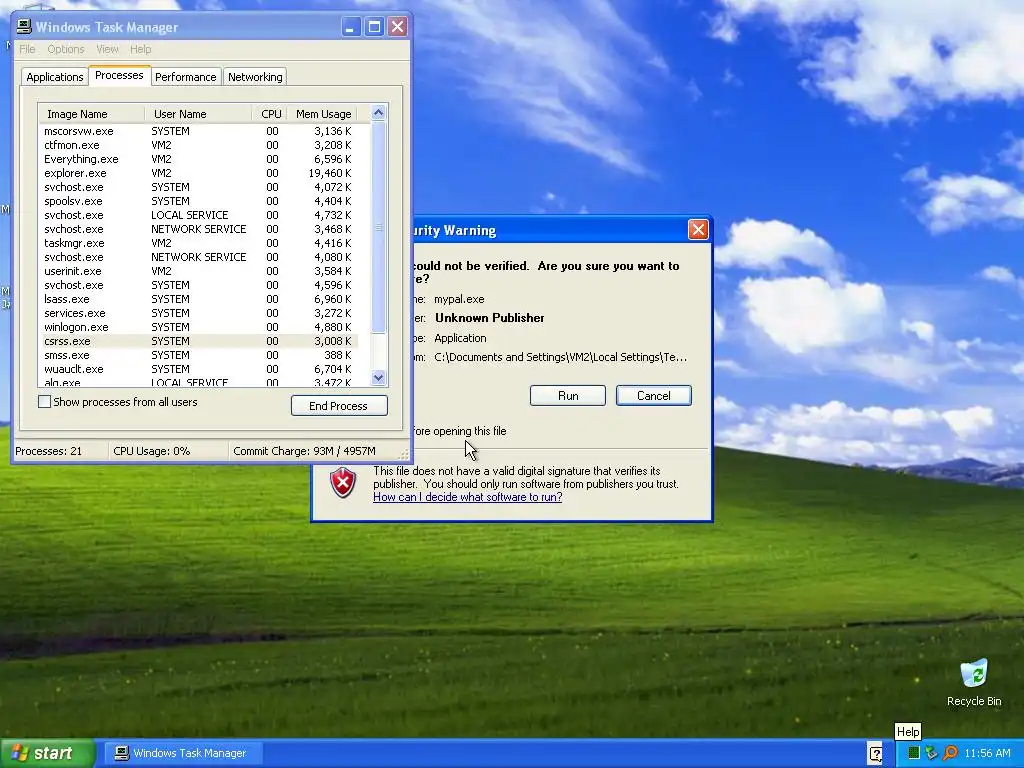This screenshot has height=768, width=1024.
Task: Click the Documents and Settings file path
Action: pos(560,357)
